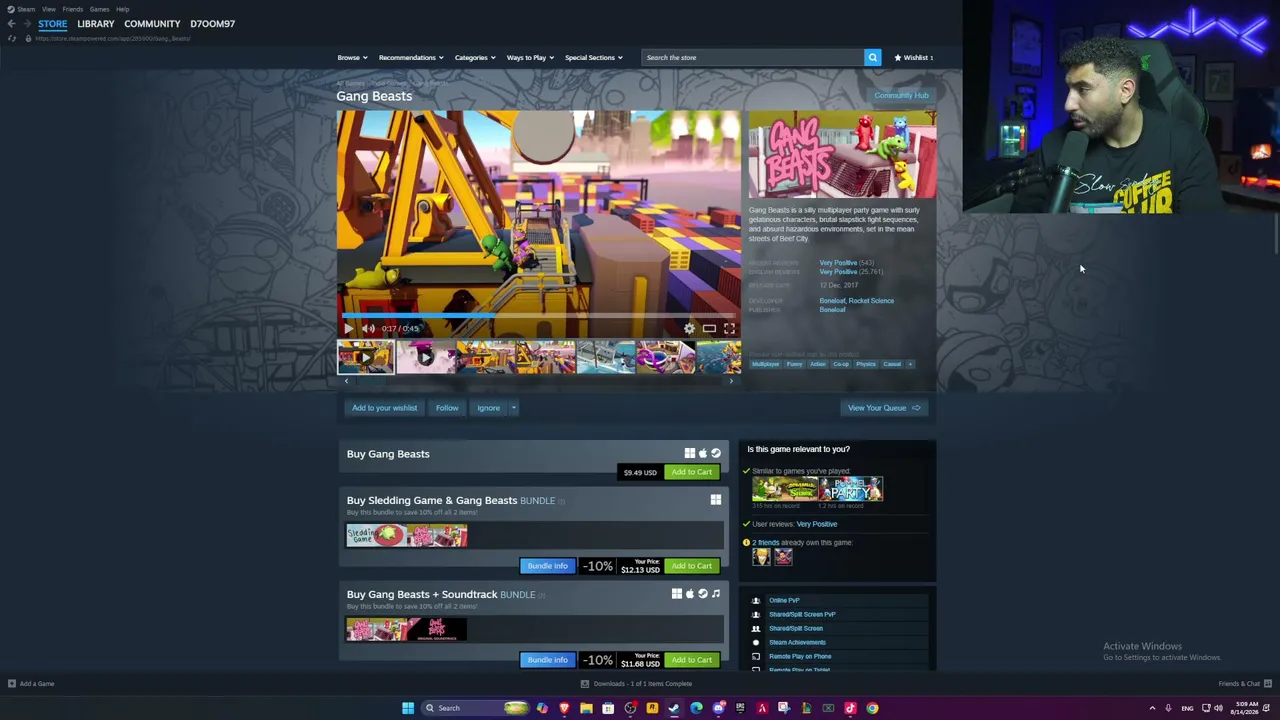The height and width of the screenshot is (720, 1280).
Task: Open Microsoft Edge from the taskbar
Action: pos(696,708)
